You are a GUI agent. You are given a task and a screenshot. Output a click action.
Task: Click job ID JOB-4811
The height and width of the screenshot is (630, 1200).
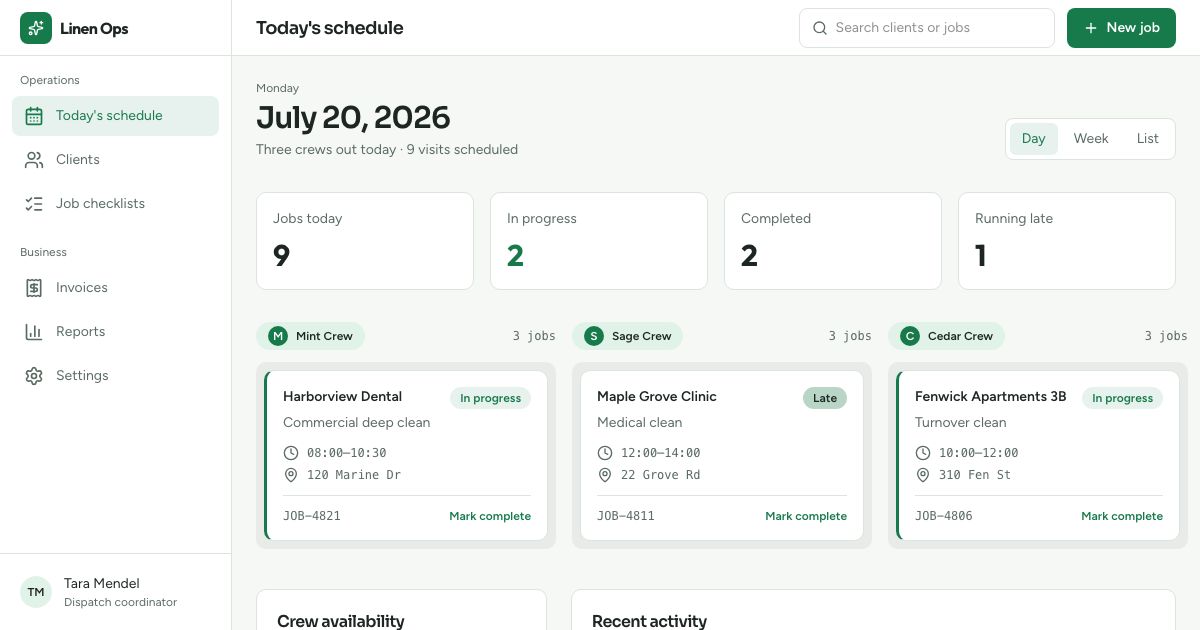click(x=626, y=517)
